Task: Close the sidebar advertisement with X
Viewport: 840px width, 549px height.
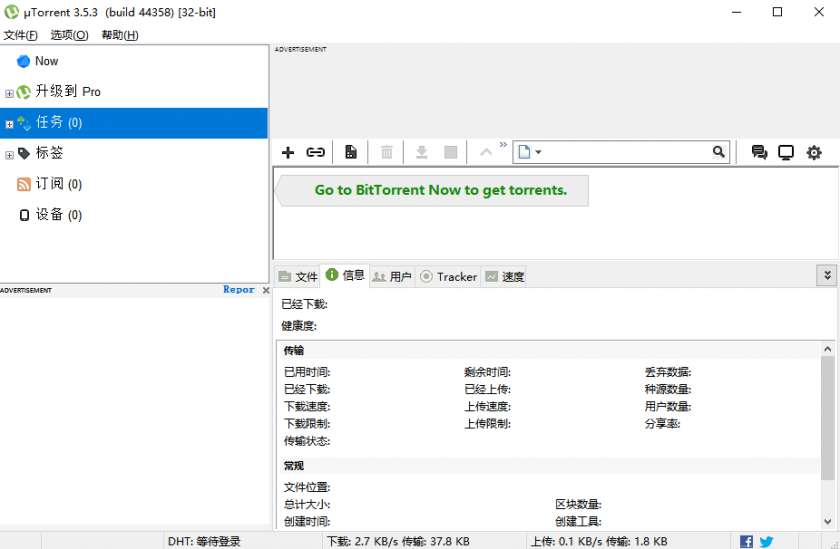Action: click(x=266, y=290)
